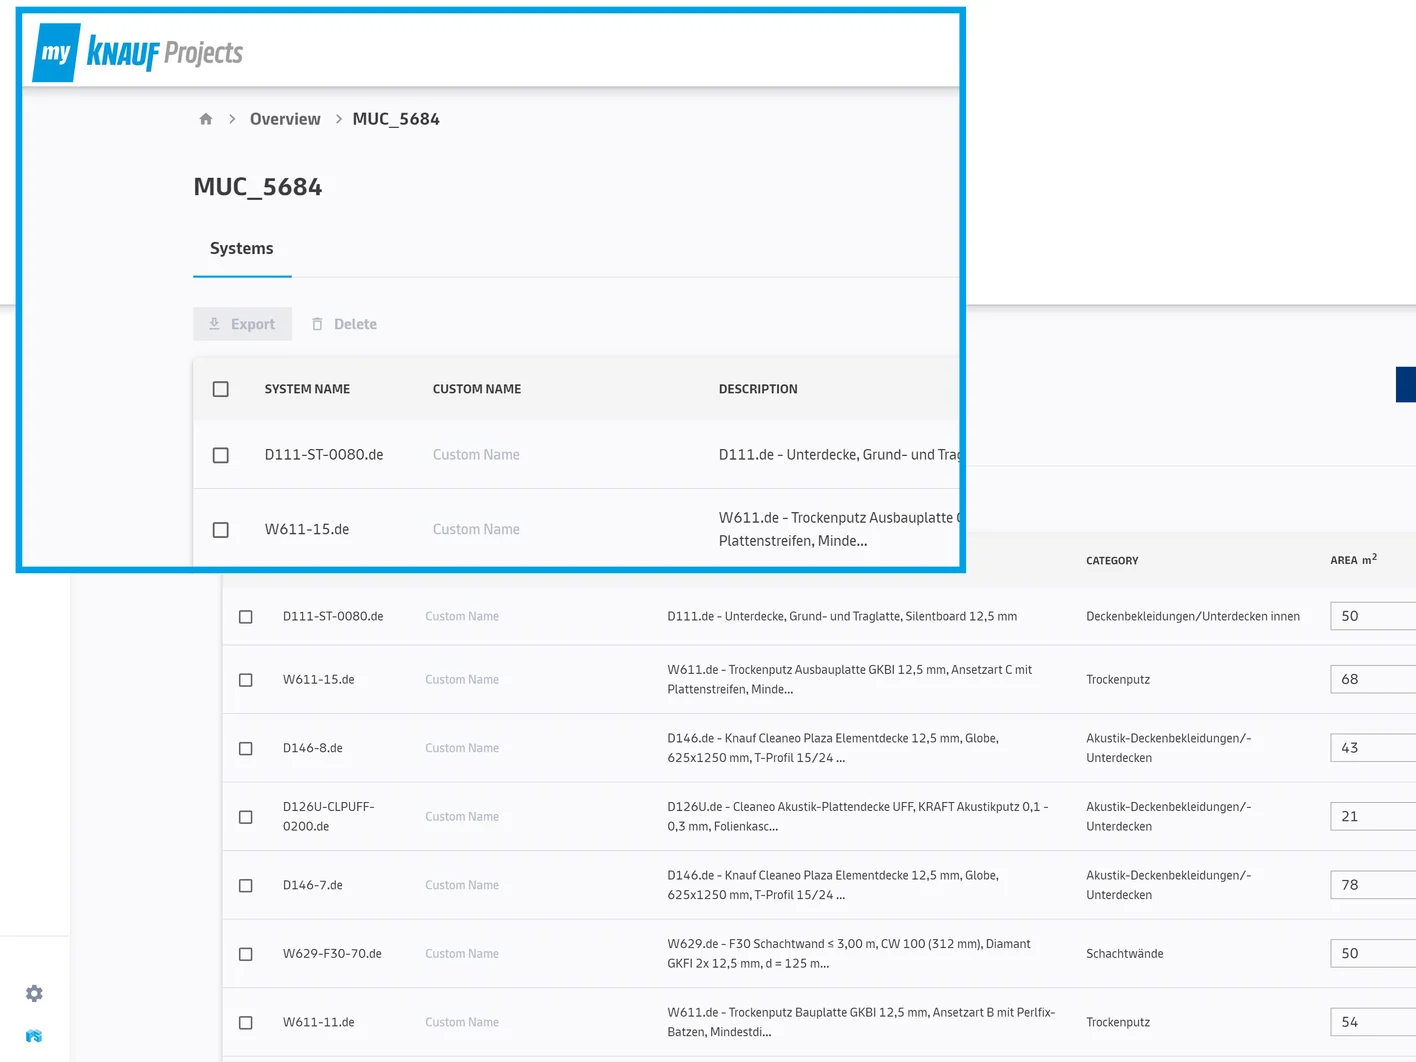The height and width of the screenshot is (1062, 1416).
Task: Click the breadcrumb chevron before MUC_5684
Action: pyautogui.click(x=339, y=119)
